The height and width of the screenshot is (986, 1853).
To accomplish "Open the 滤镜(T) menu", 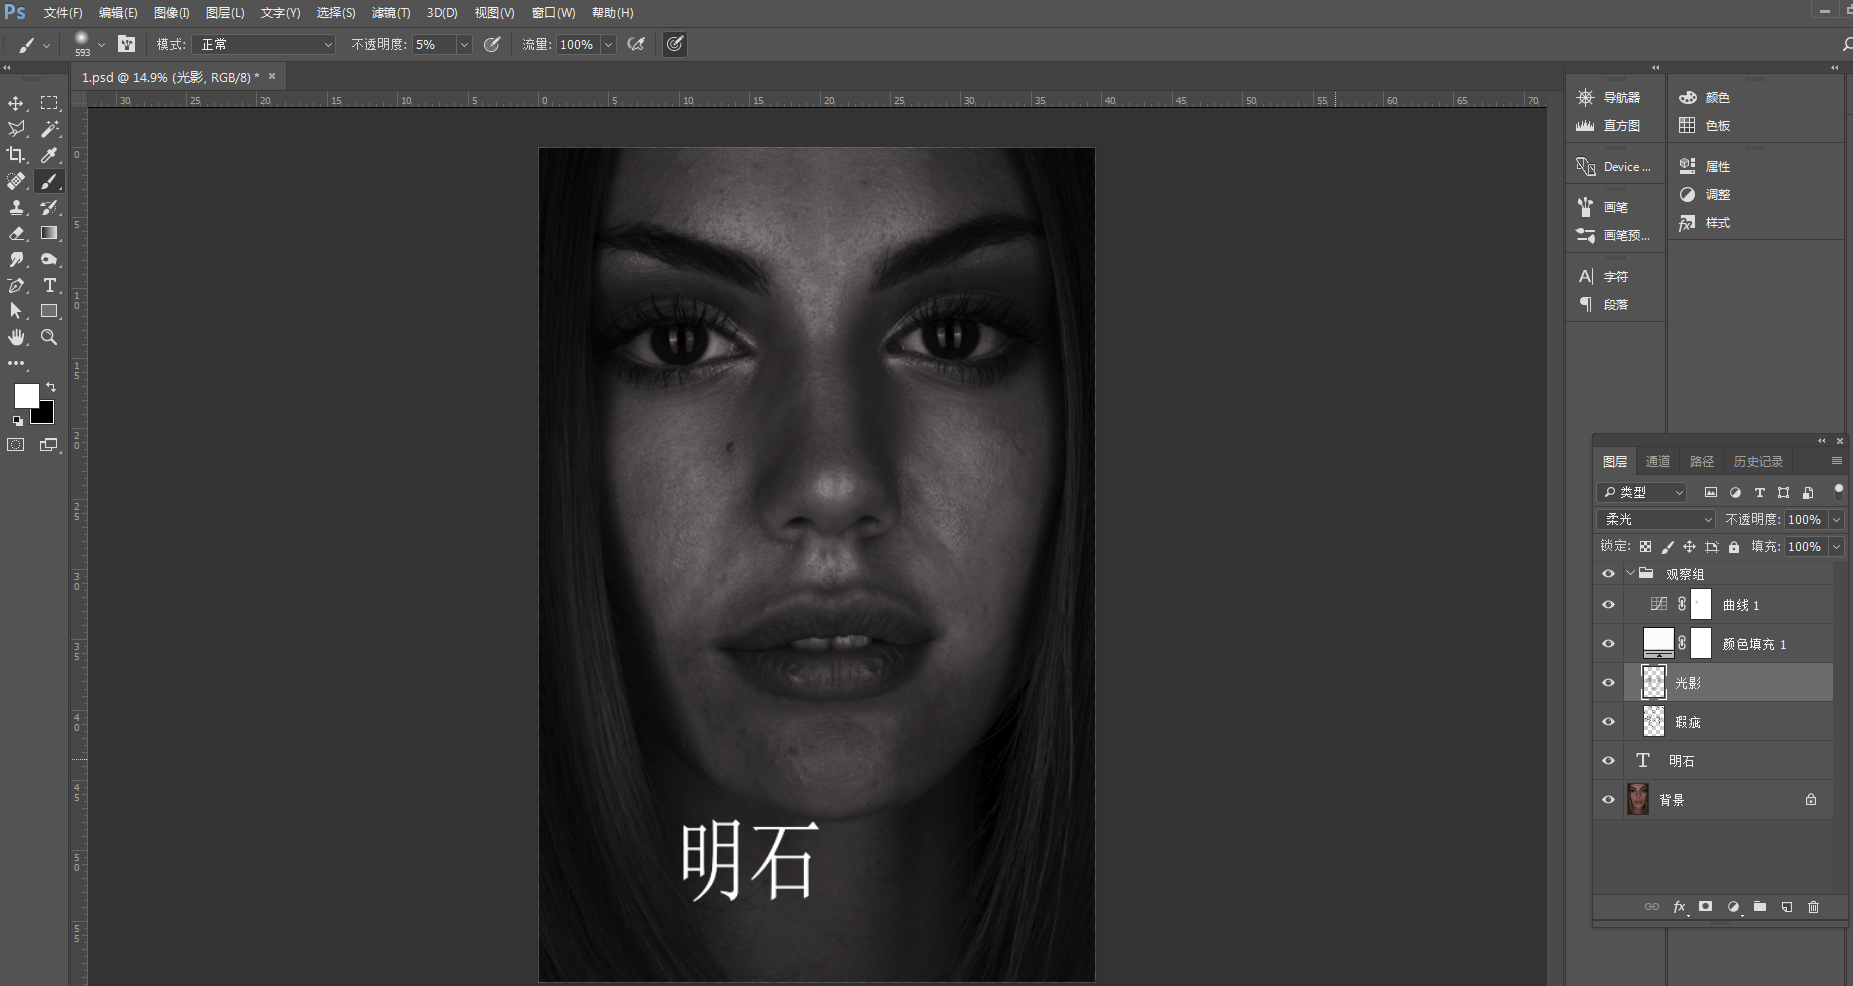I will pyautogui.click(x=390, y=13).
